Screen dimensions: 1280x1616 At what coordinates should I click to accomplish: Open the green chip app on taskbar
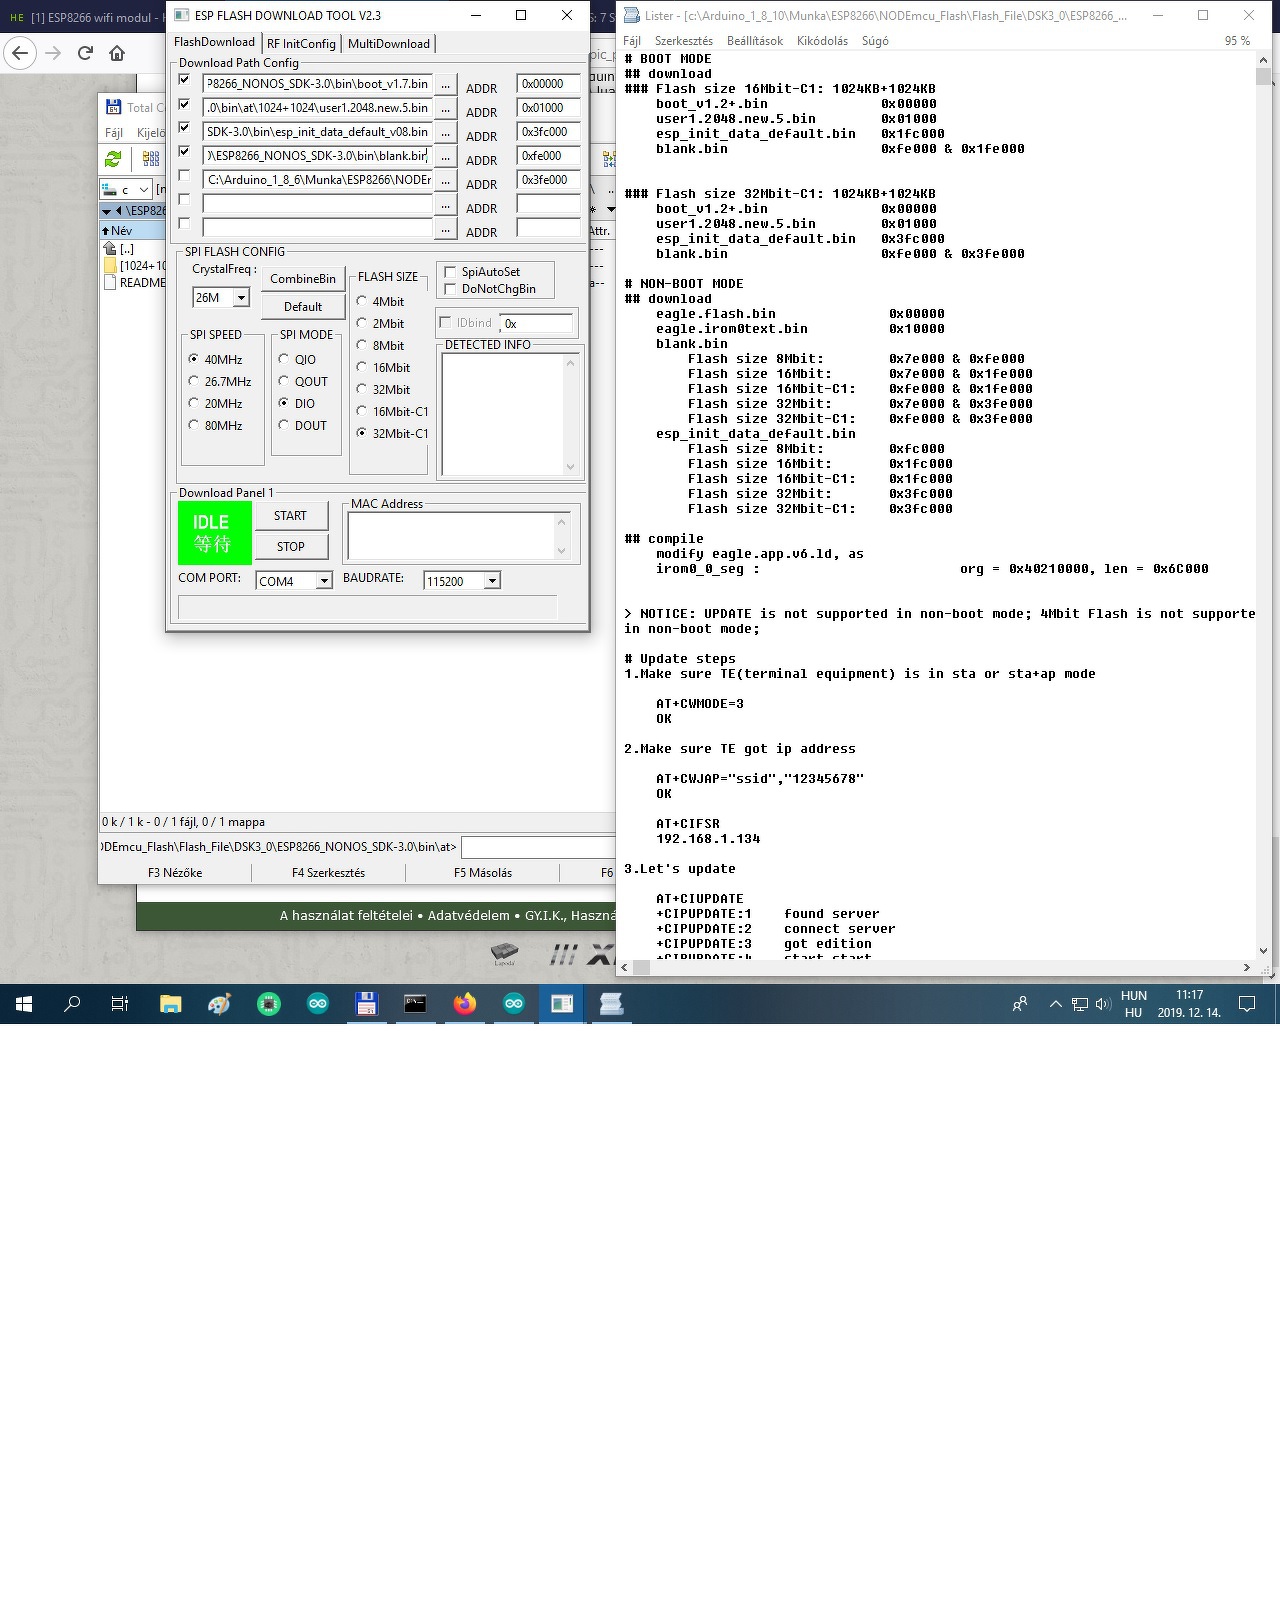click(x=269, y=1004)
